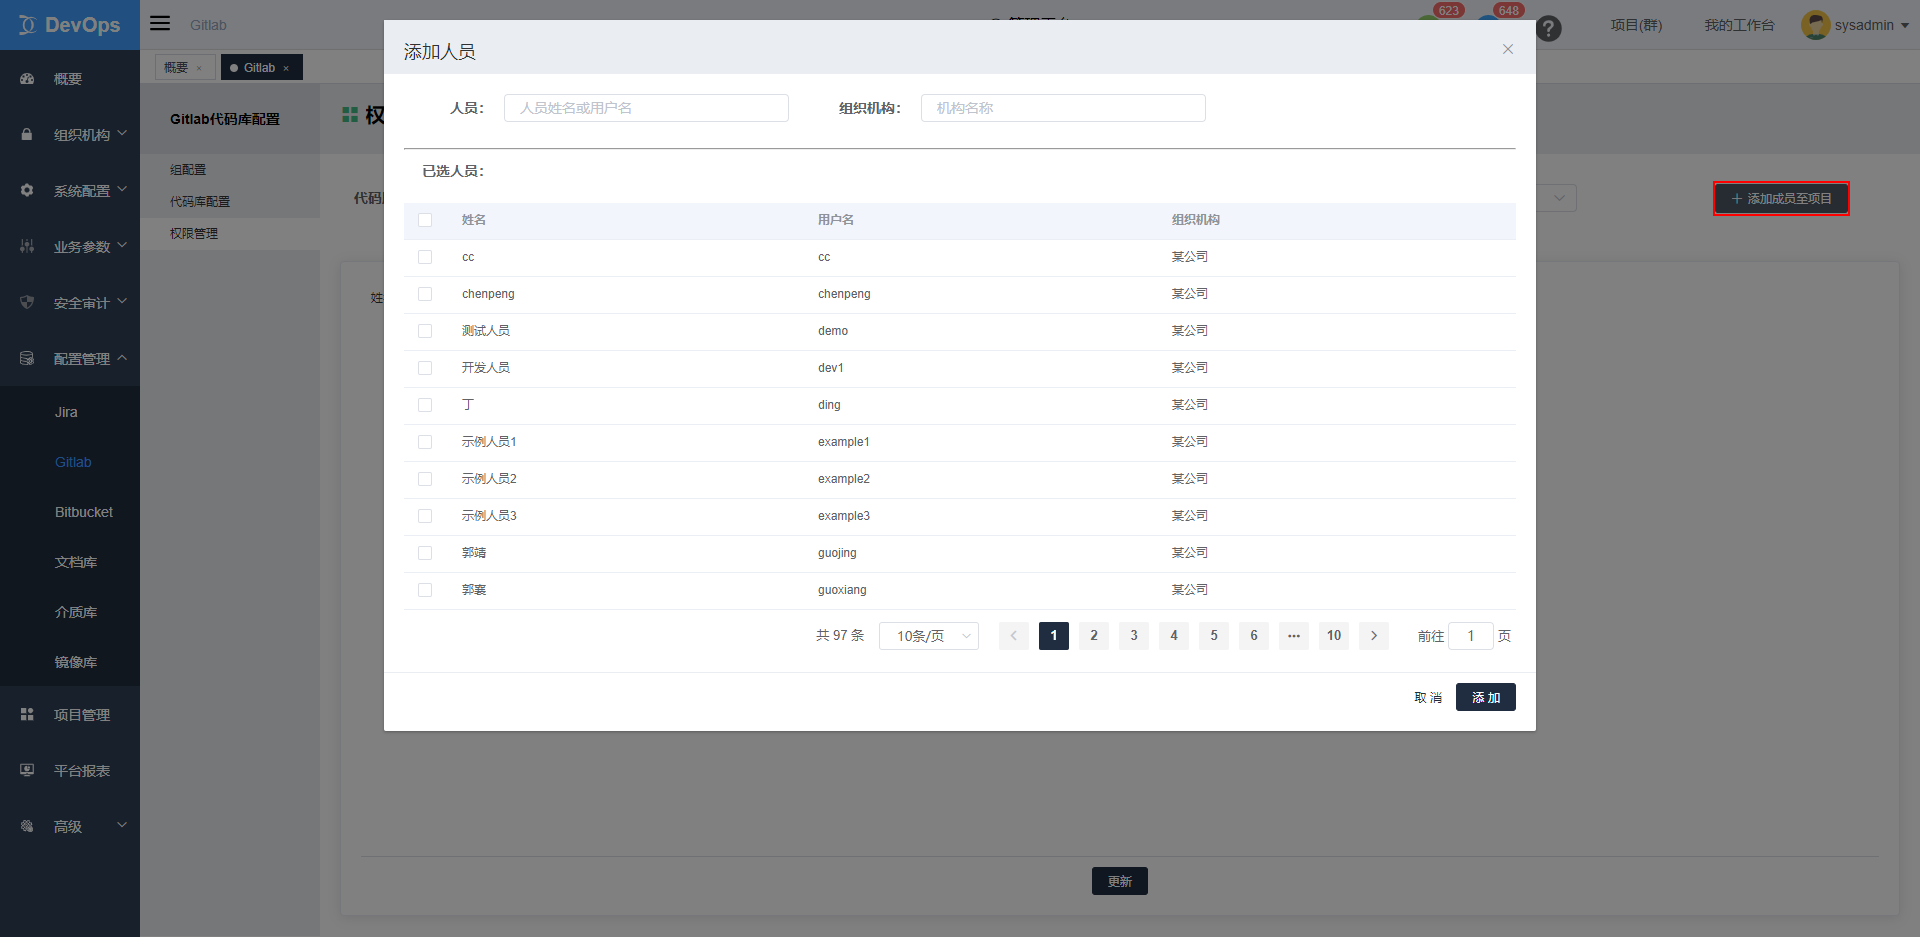The width and height of the screenshot is (1920, 937).
Task: Go to next page arrow in pagination
Action: click(1374, 636)
